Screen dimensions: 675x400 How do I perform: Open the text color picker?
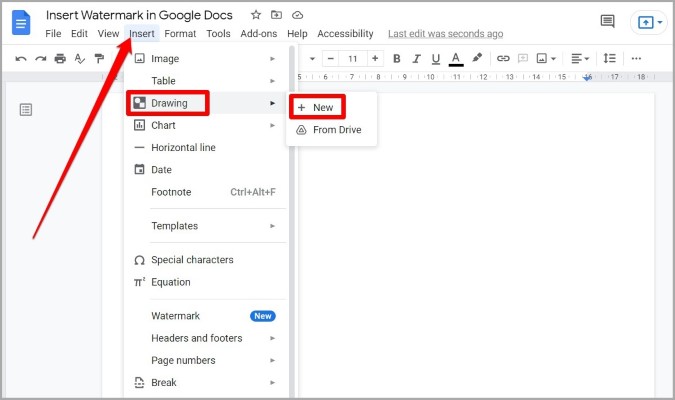(456, 59)
